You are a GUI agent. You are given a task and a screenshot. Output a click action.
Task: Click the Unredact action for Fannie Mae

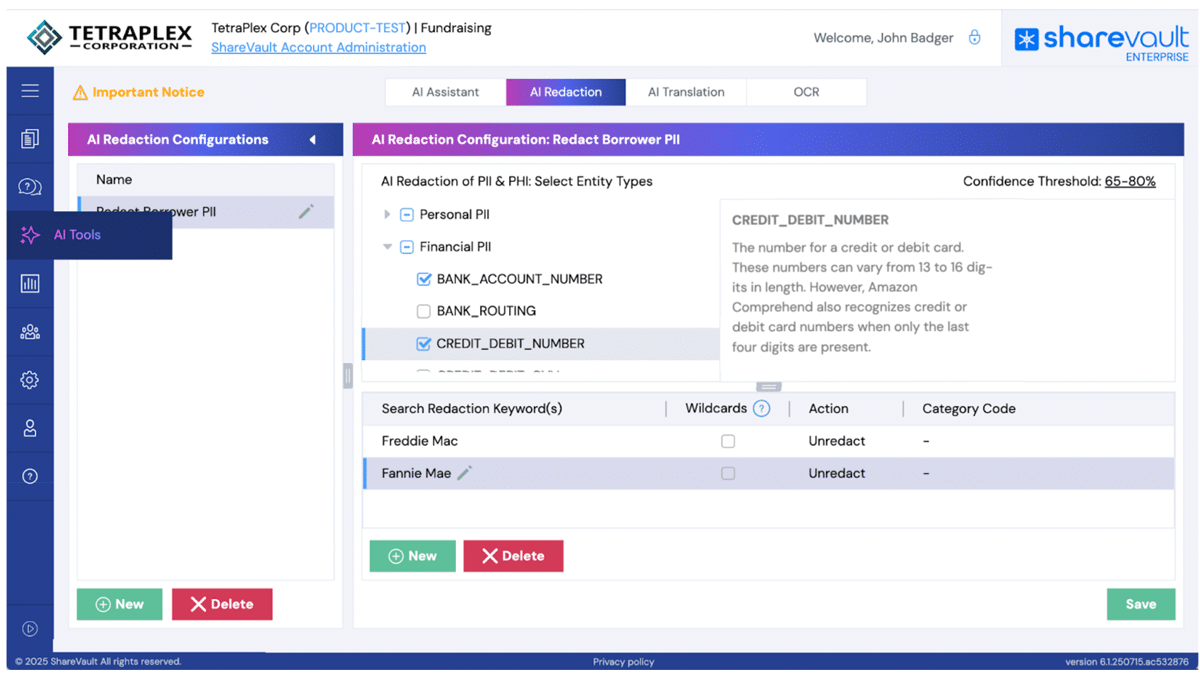(x=837, y=473)
